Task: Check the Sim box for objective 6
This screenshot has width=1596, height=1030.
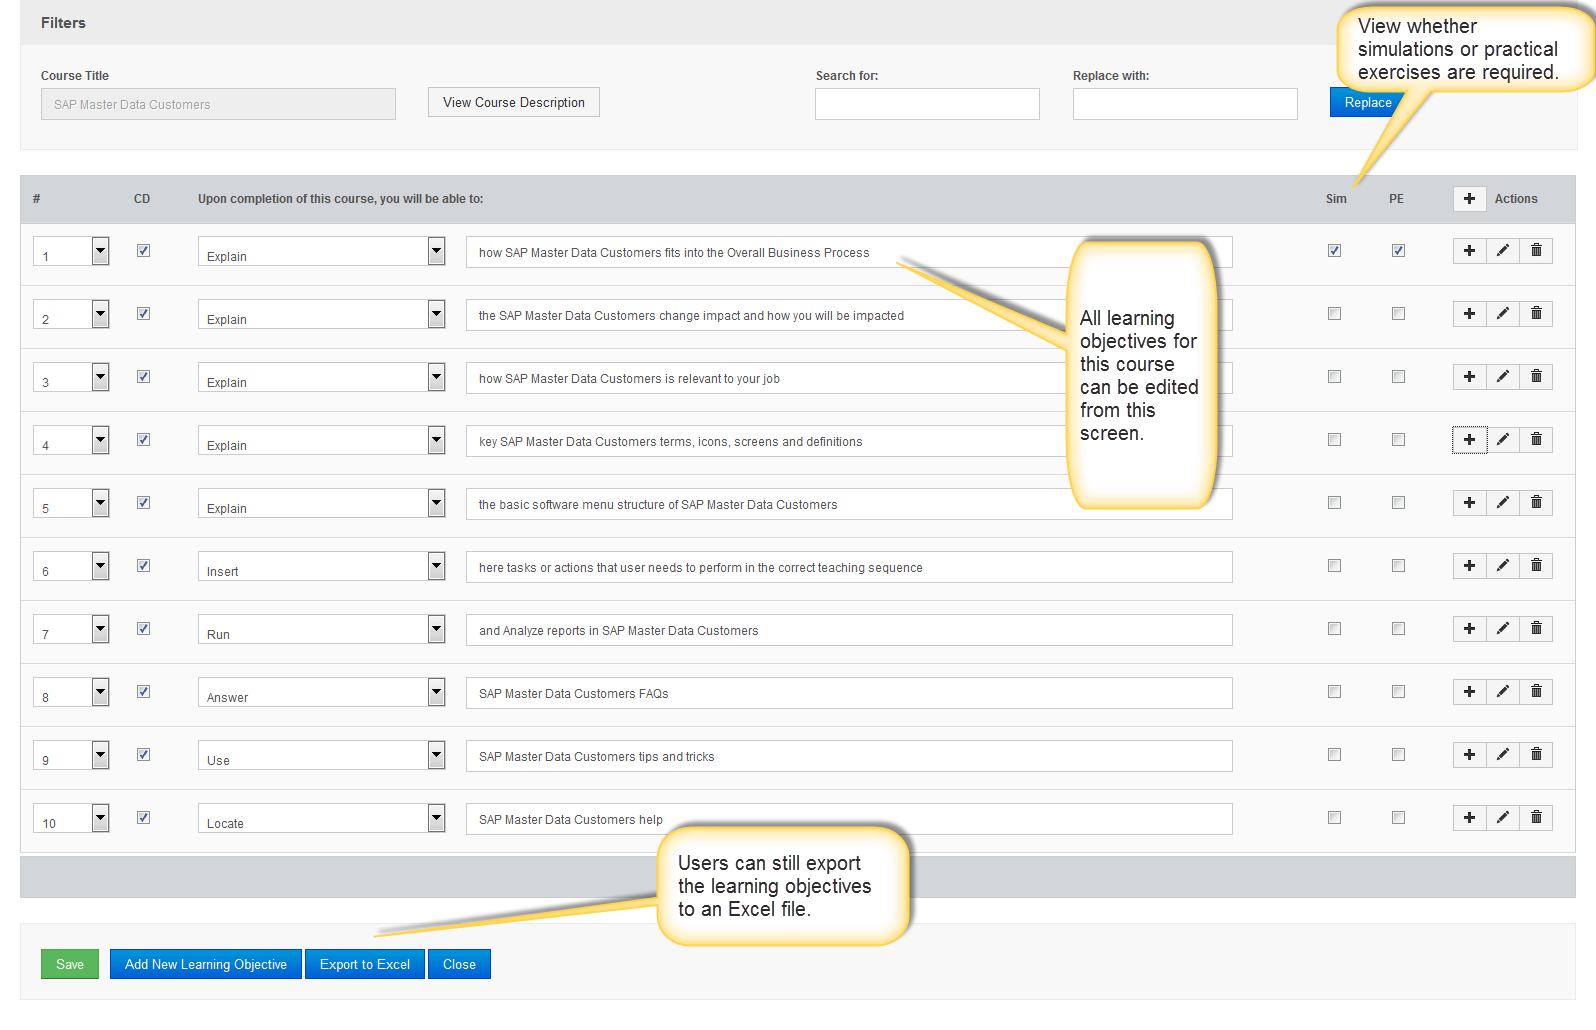Action: (1334, 566)
